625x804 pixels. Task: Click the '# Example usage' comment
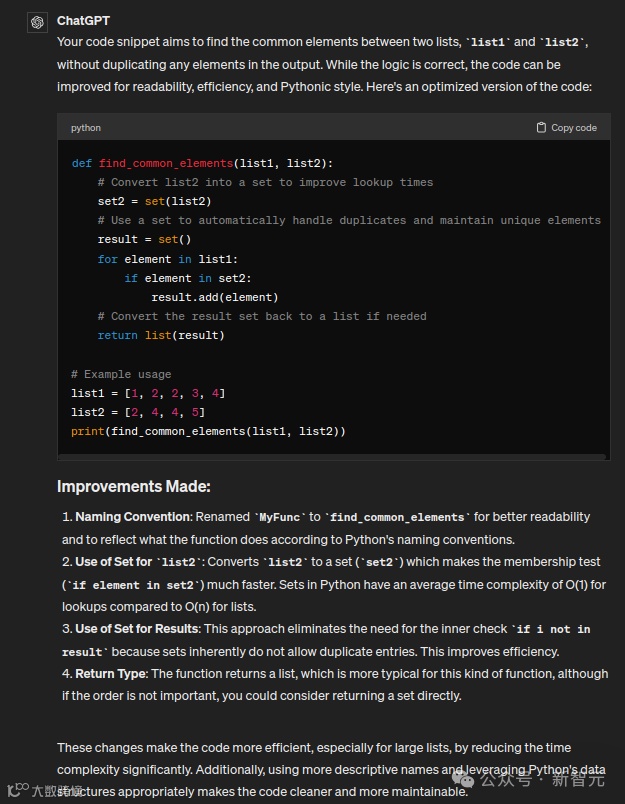point(121,374)
